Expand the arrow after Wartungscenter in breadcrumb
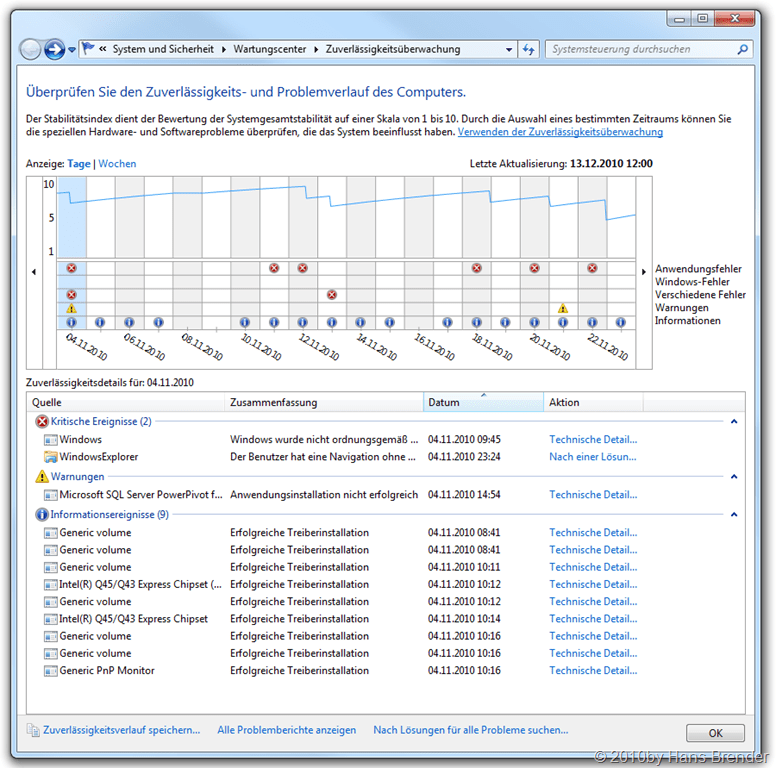The image size is (776, 768). click(316, 49)
